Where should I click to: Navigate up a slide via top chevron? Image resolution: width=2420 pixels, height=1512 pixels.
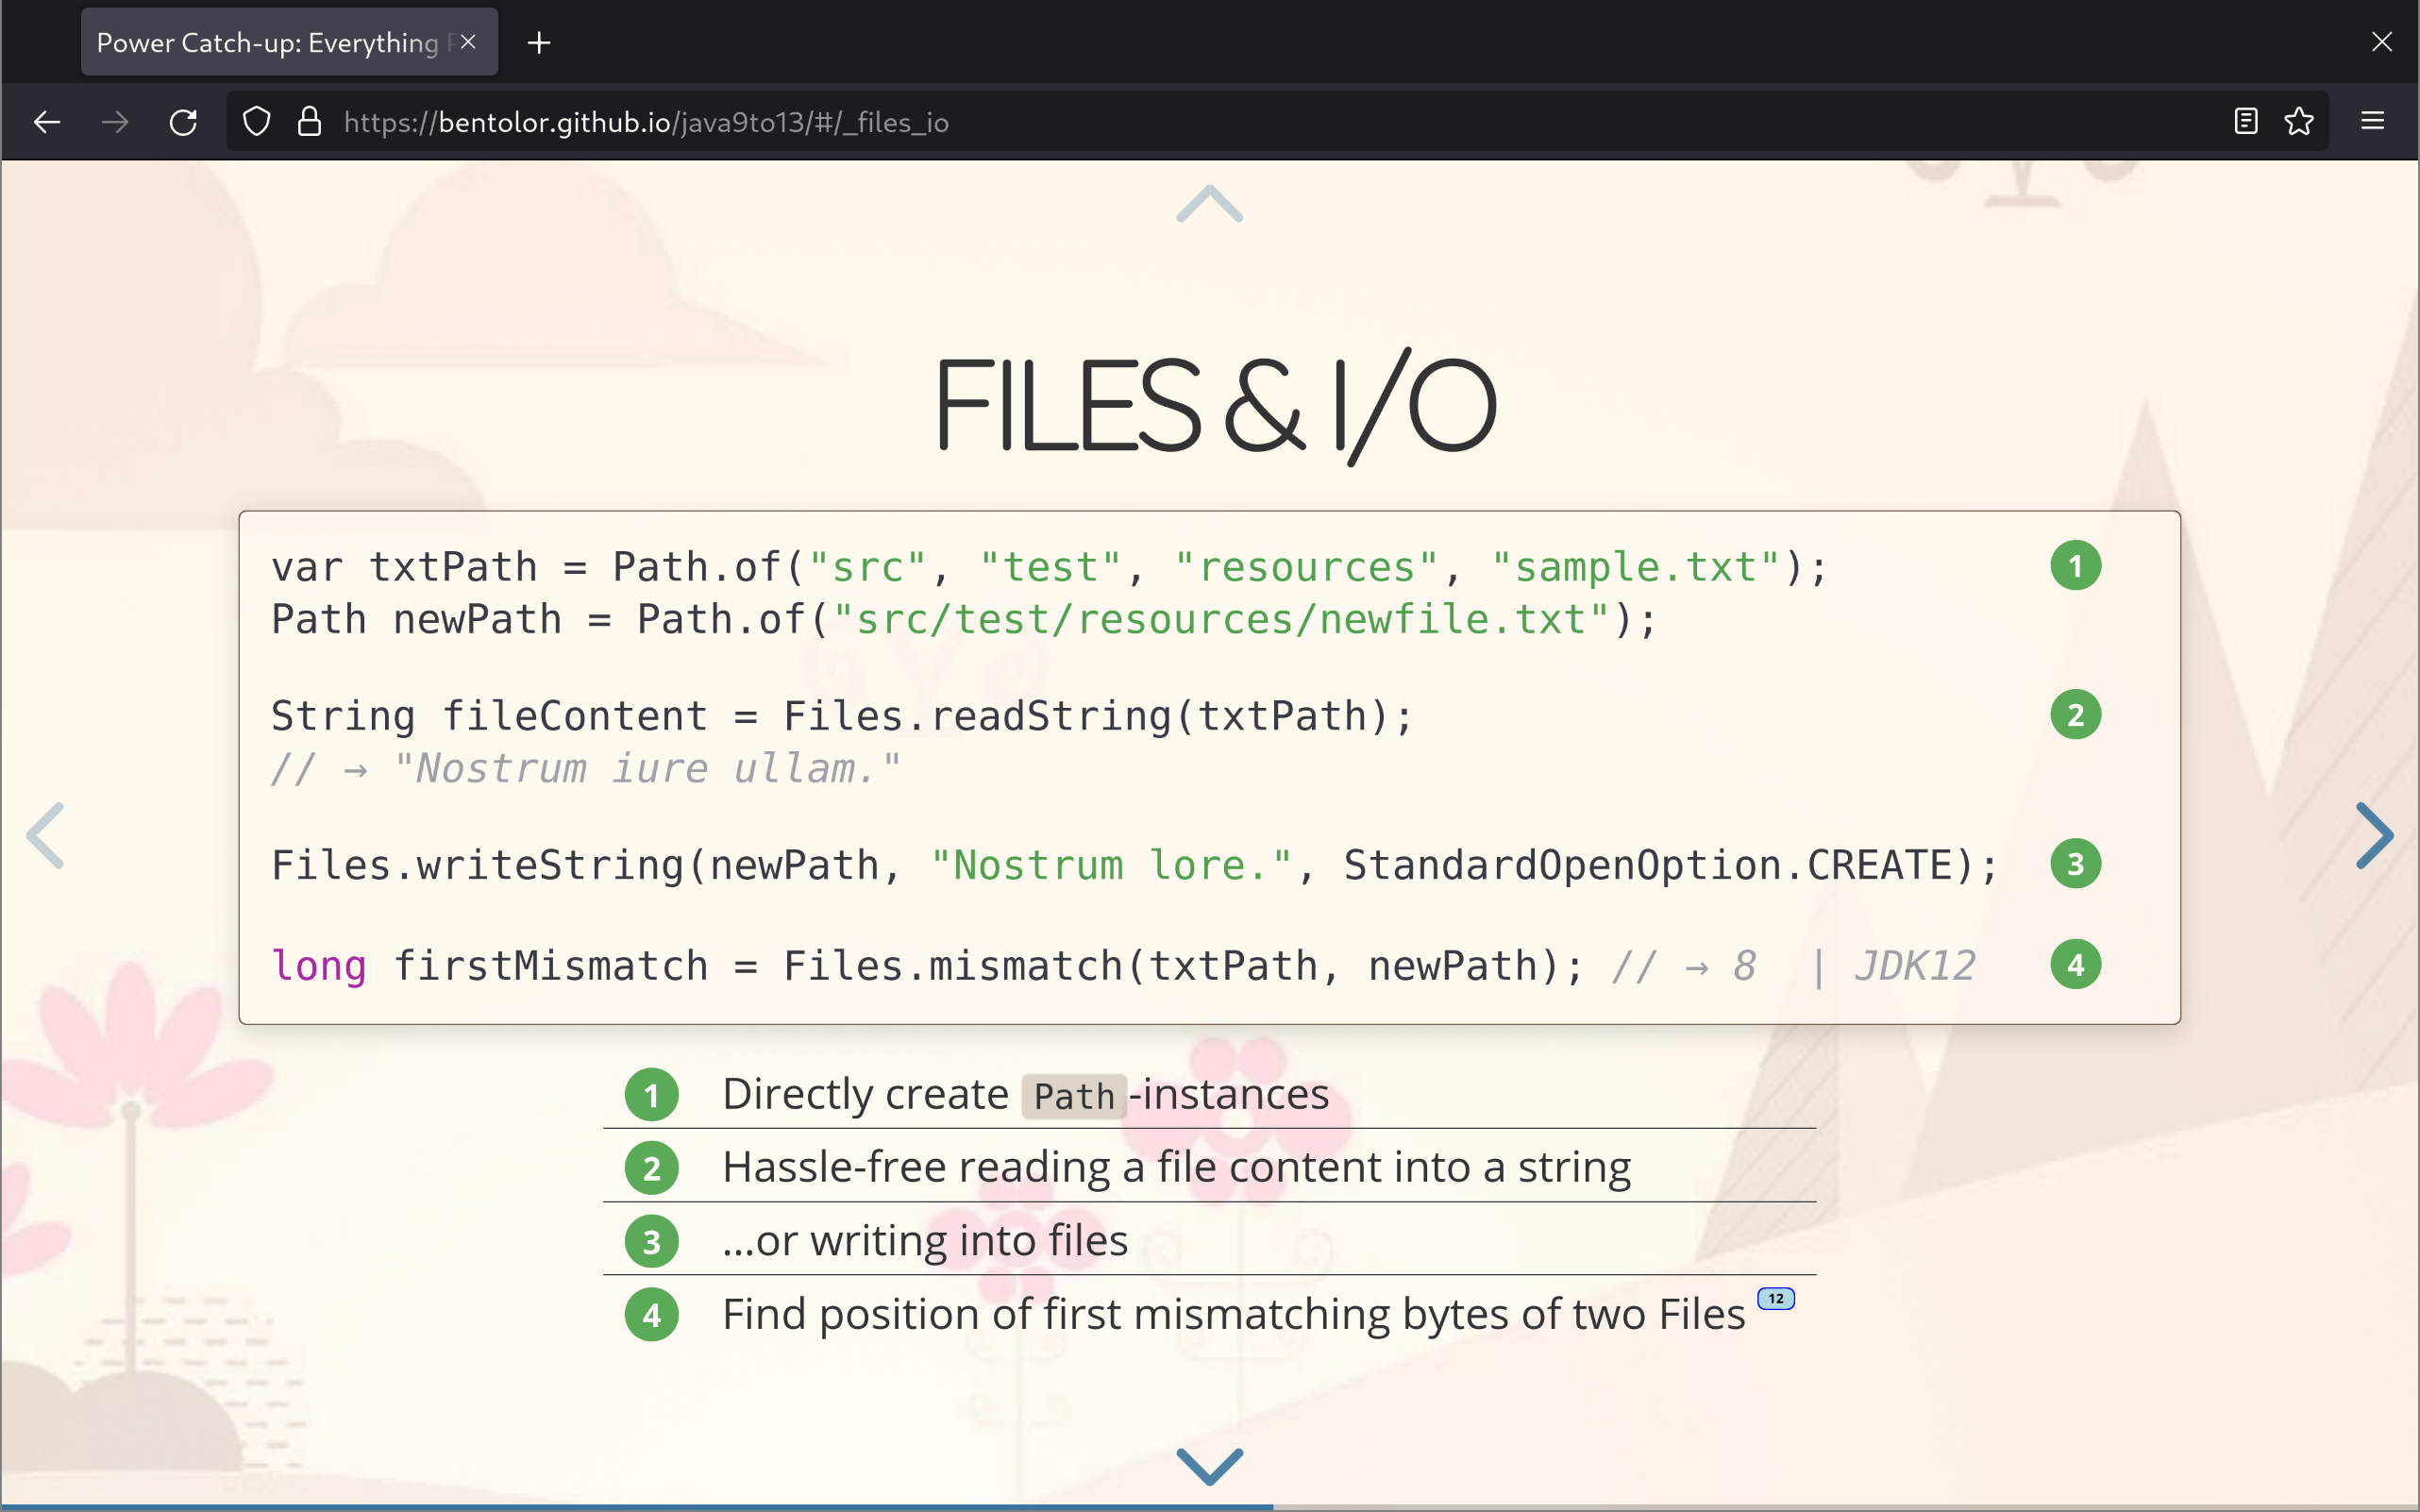(x=1209, y=204)
